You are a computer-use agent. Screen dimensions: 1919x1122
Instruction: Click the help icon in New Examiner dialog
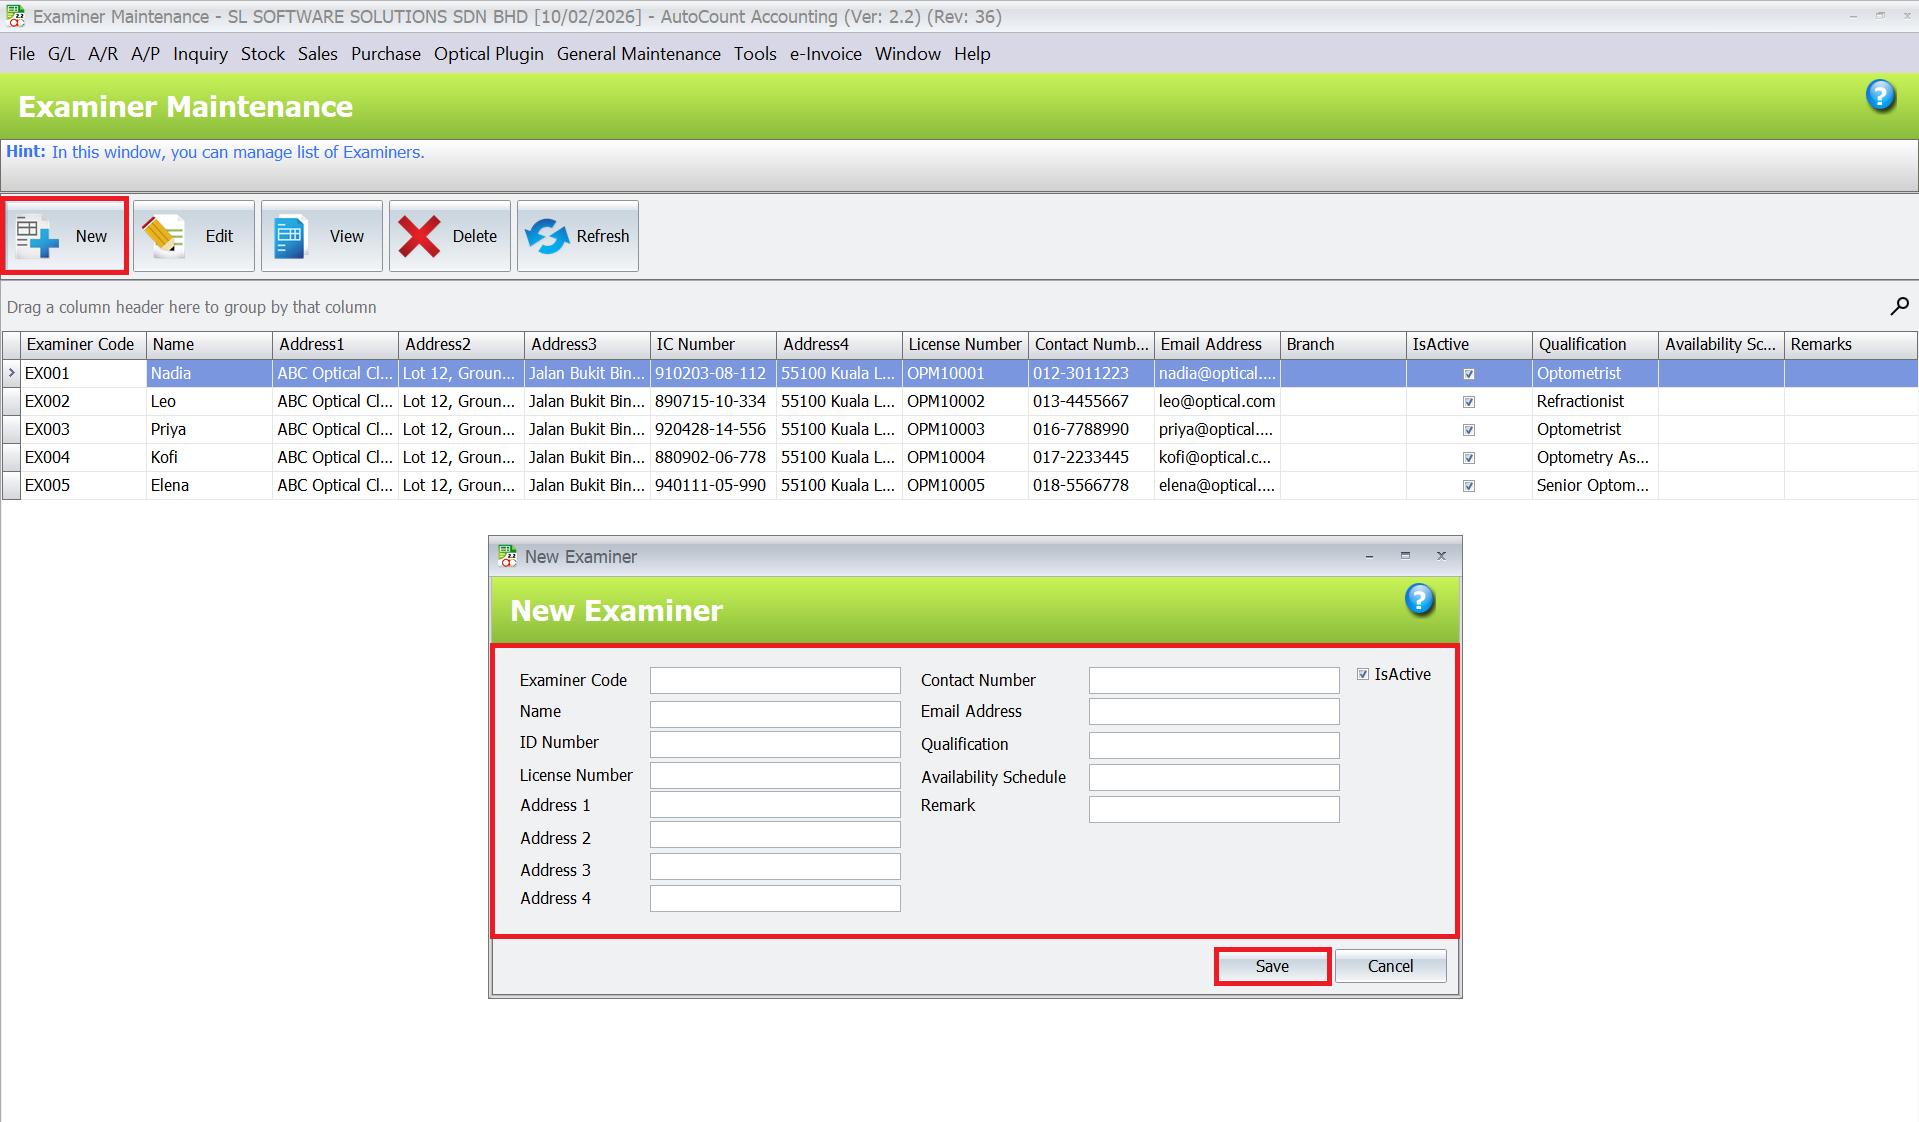[1419, 601]
